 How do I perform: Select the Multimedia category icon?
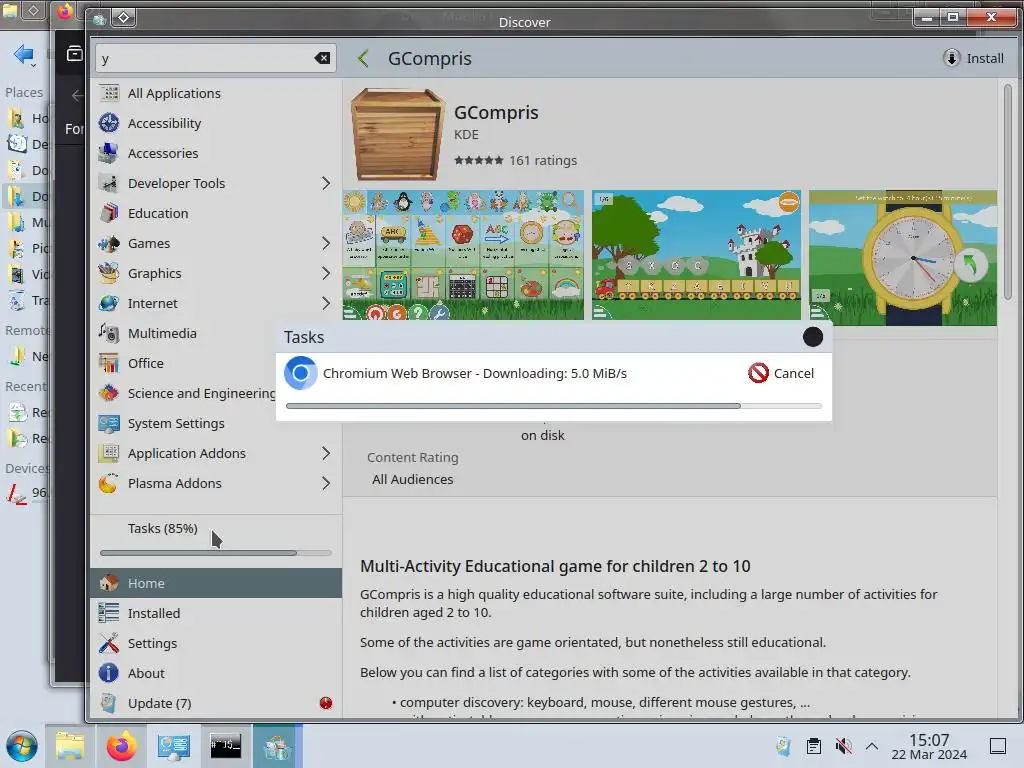coord(109,334)
